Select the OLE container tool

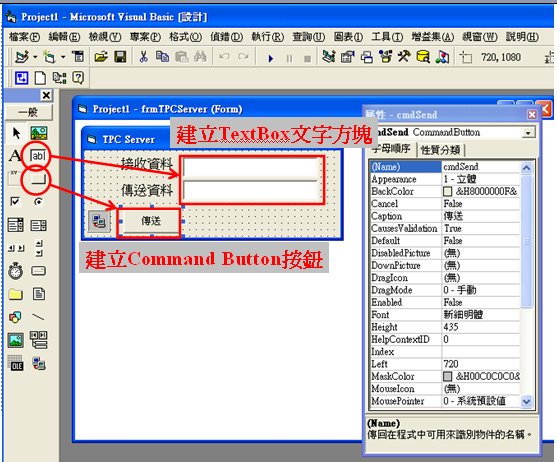click(16, 363)
